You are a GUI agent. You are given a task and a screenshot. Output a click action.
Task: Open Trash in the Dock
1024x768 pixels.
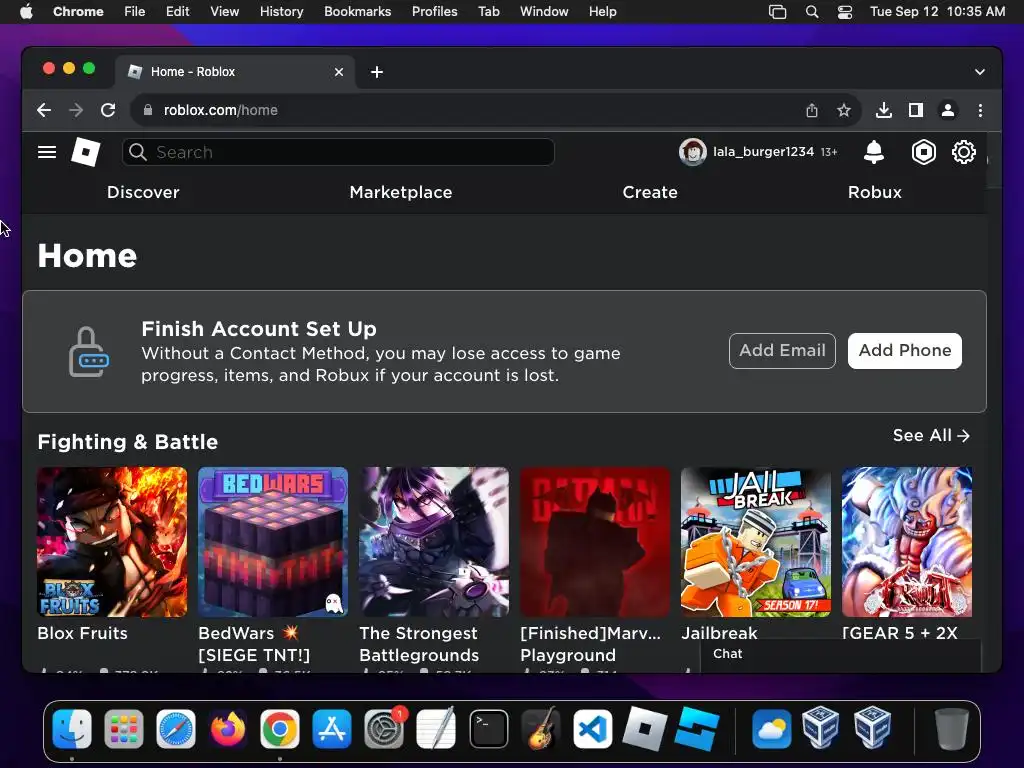(952, 728)
